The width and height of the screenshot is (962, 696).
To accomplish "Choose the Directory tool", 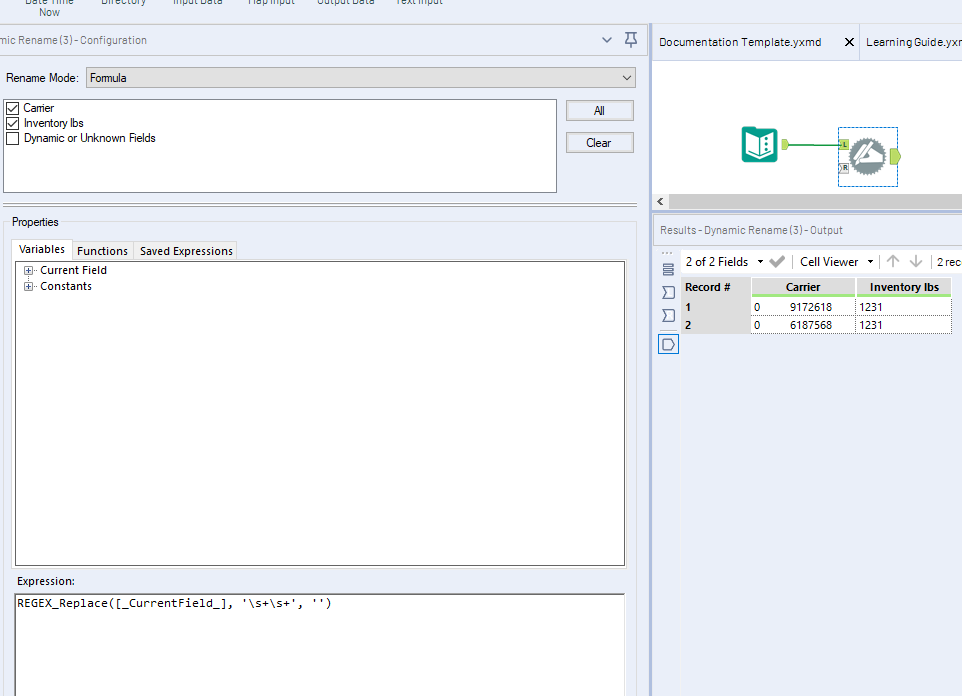I will (123, 4).
